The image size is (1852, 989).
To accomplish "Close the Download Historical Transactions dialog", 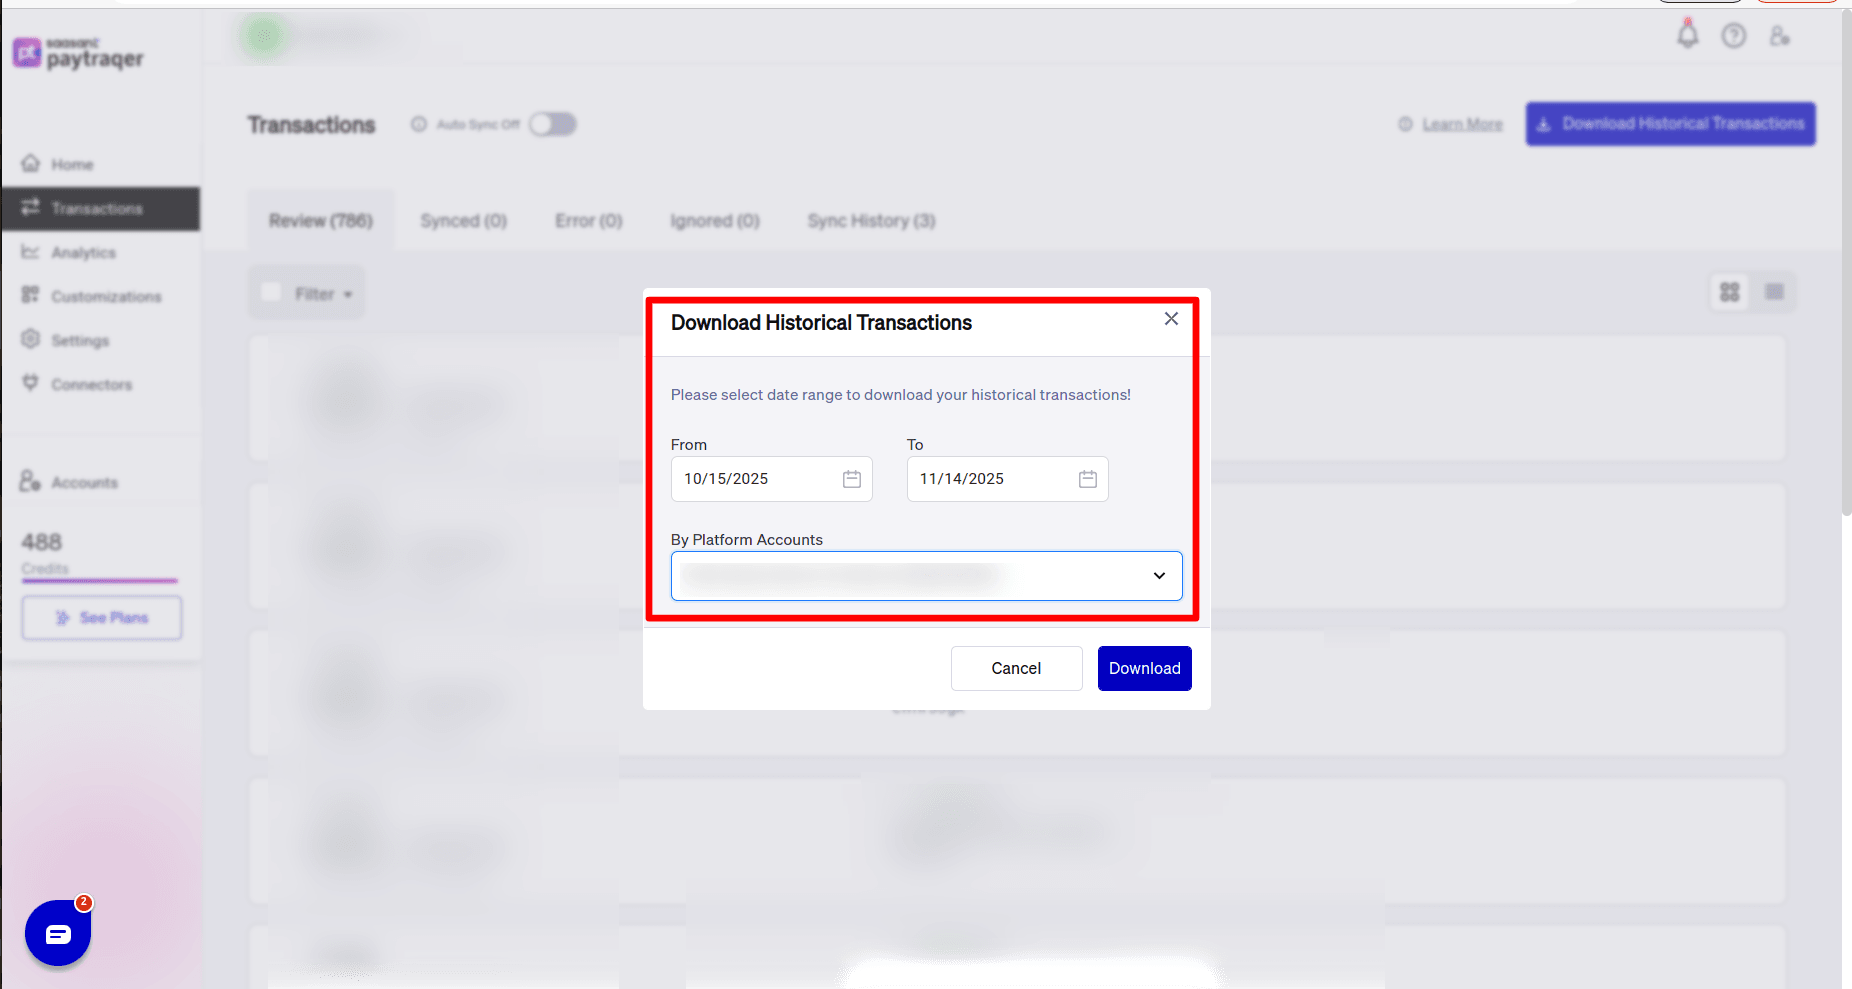I will [1171, 319].
